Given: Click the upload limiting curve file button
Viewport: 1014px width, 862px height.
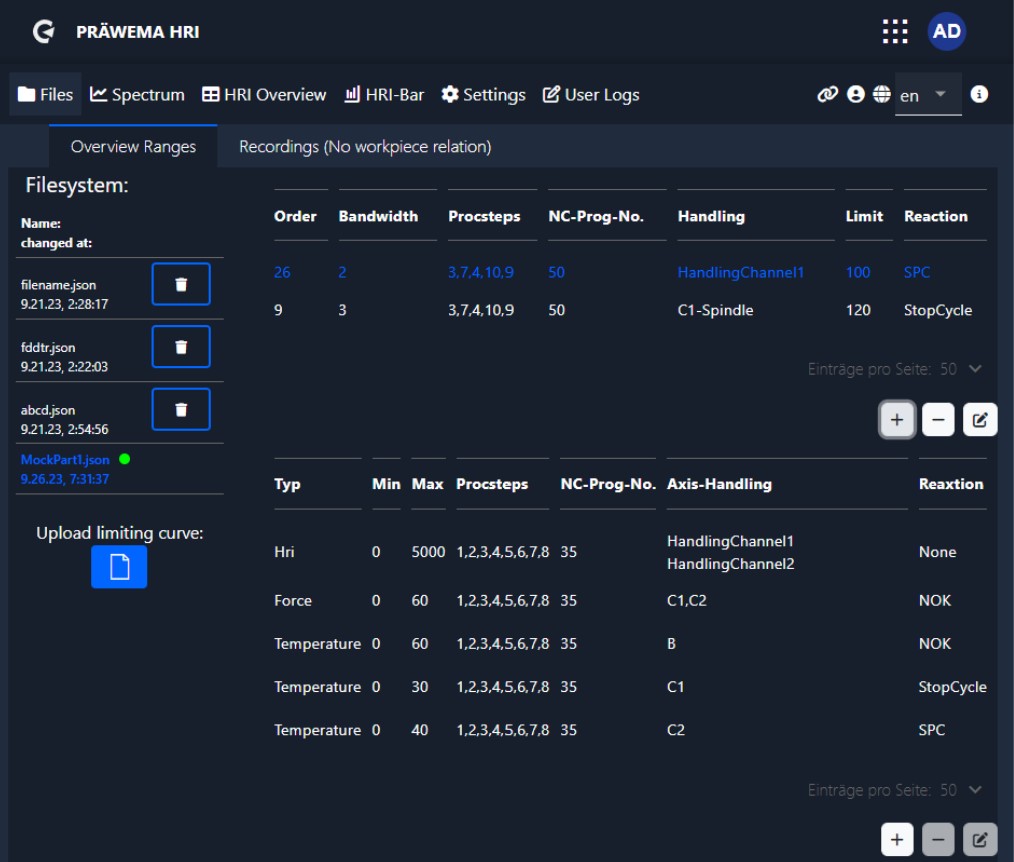Looking at the screenshot, I should click(119, 567).
